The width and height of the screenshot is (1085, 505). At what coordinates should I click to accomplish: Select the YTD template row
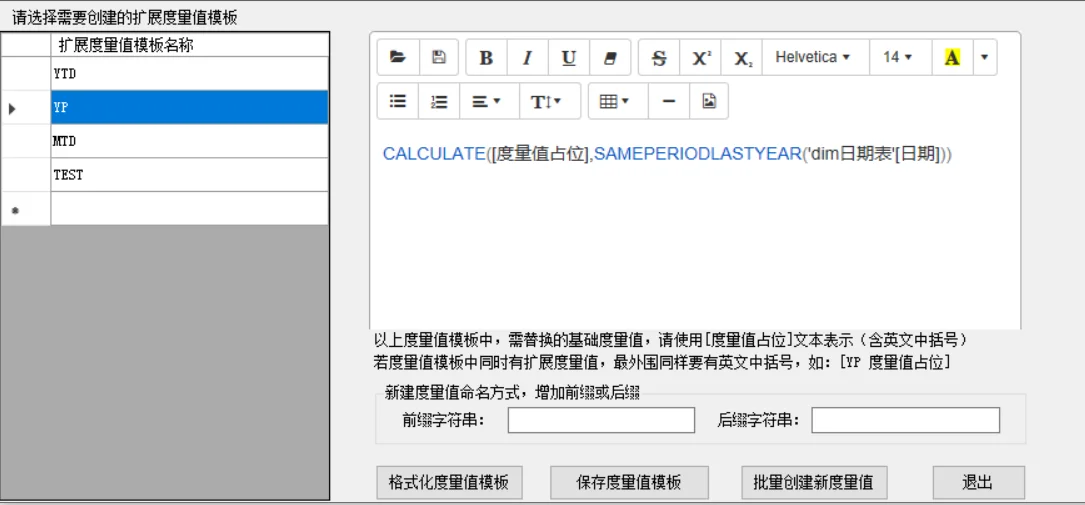190,73
